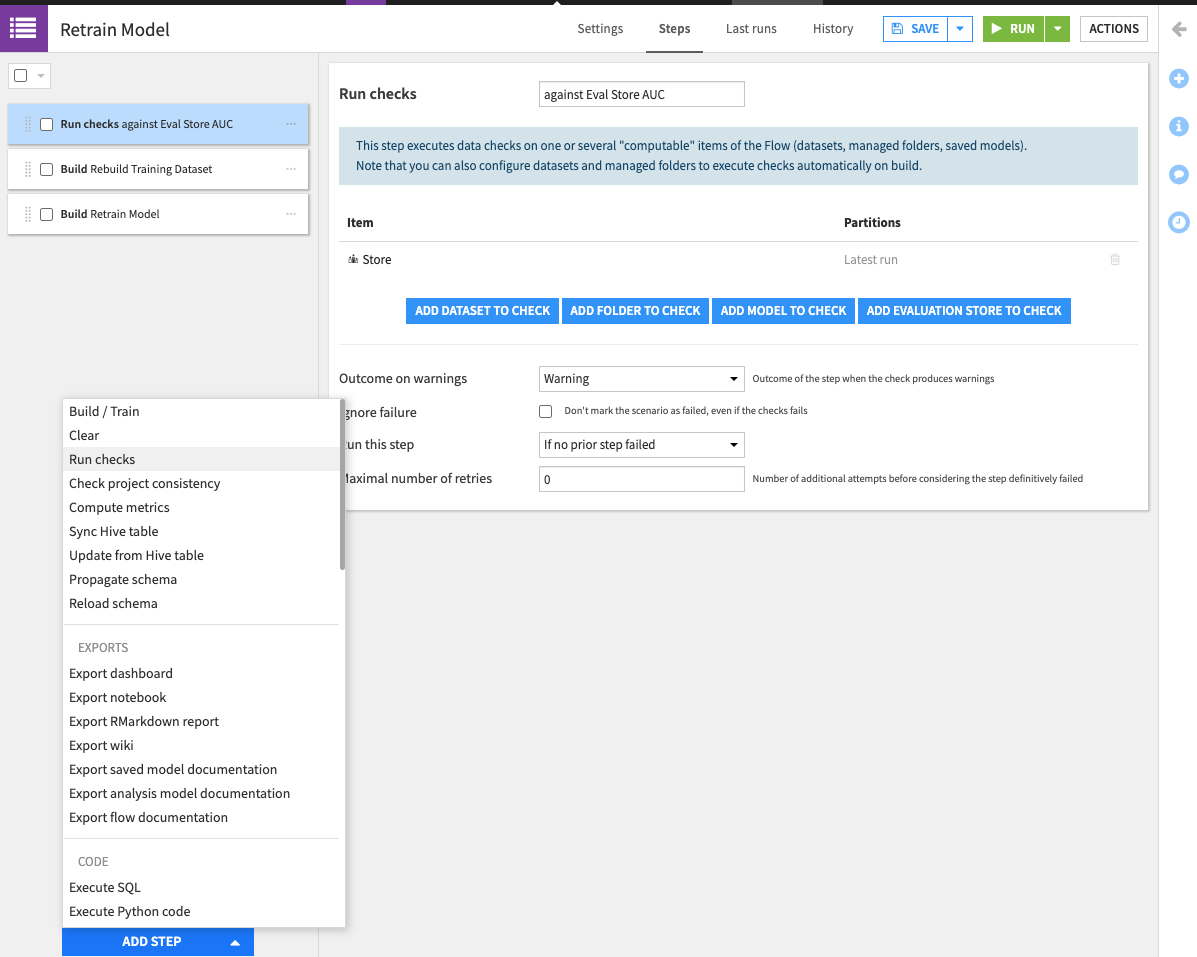Viewport: 1197px width, 957px height.
Task: Click ADD MODEL TO CHECK
Action: (x=783, y=311)
